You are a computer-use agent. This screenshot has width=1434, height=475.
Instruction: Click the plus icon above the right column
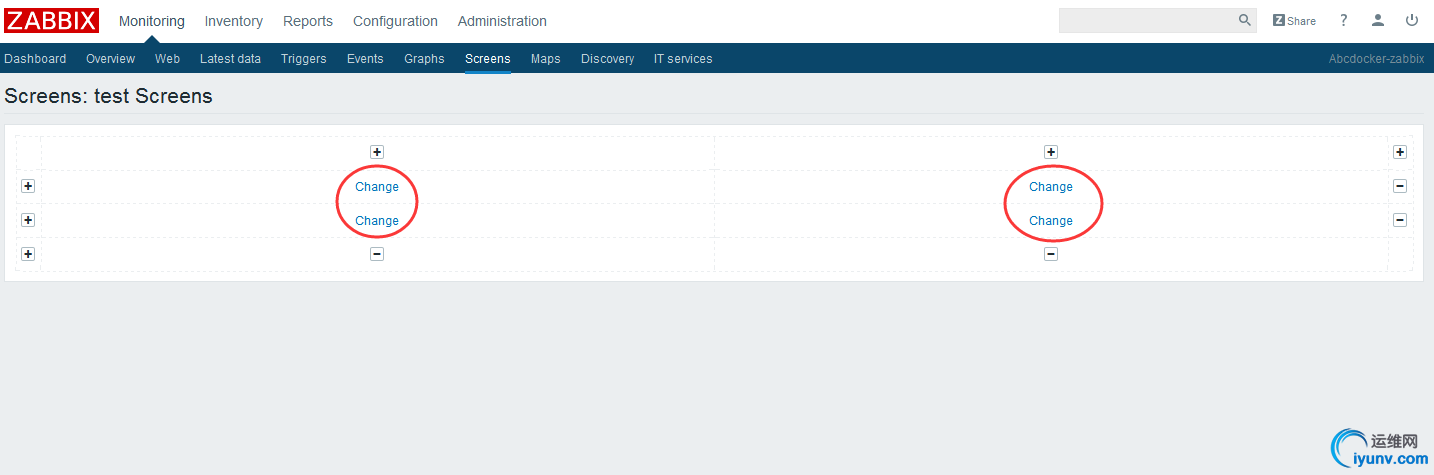[x=1051, y=152]
